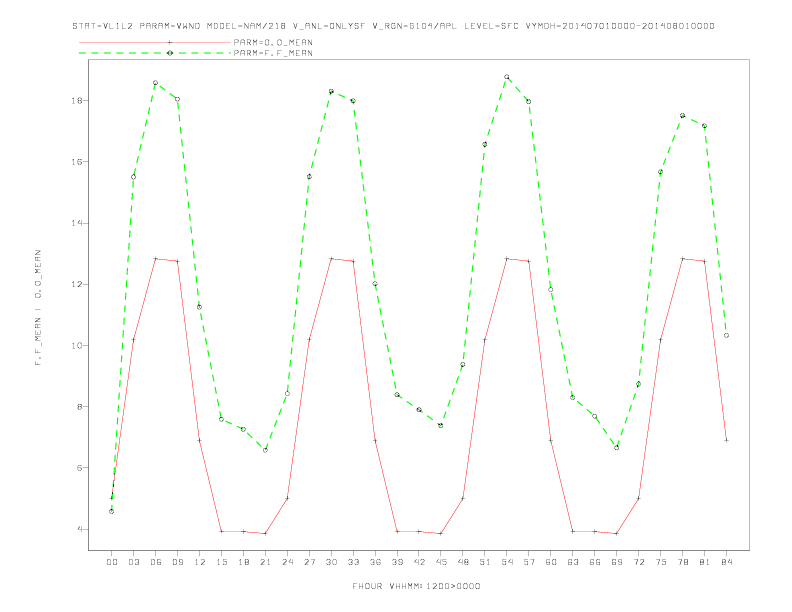Click x-axis forecast hour label 45
792x612 pixels.
click(441, 562)
